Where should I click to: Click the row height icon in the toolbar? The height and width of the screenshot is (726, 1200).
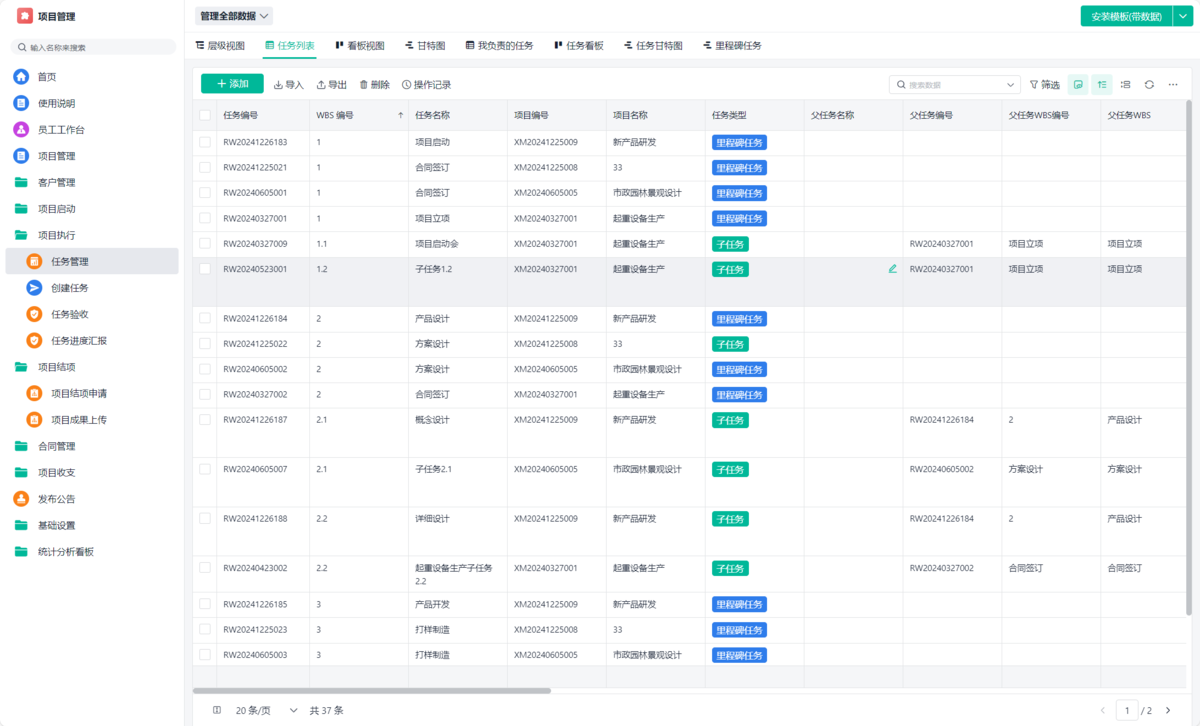pyautogui.click(x=1125, y=85)
